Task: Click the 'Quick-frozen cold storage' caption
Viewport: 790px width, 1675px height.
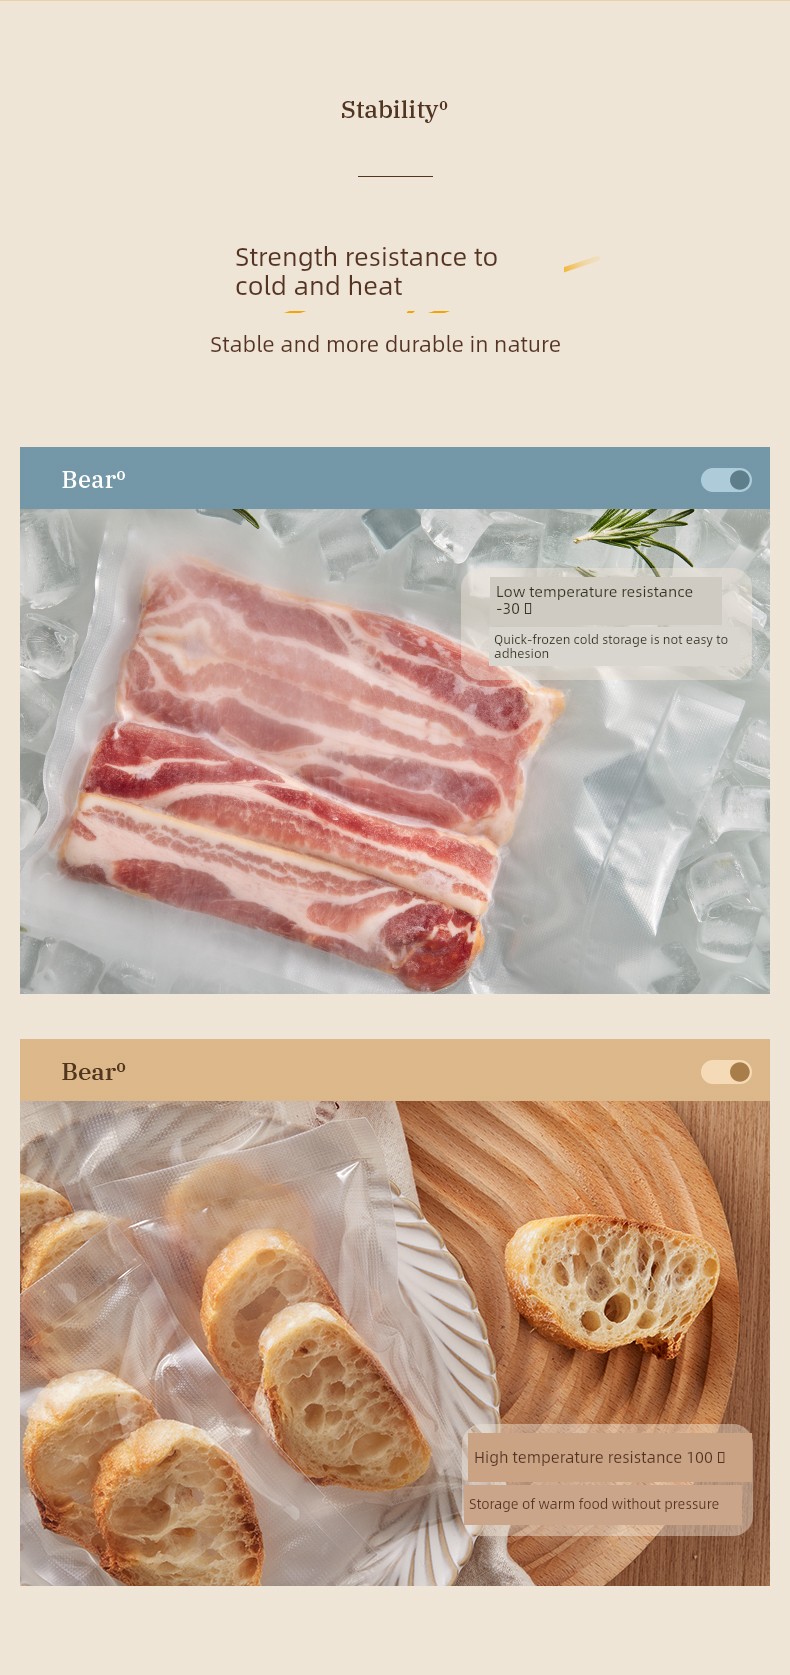Action: 611,646
